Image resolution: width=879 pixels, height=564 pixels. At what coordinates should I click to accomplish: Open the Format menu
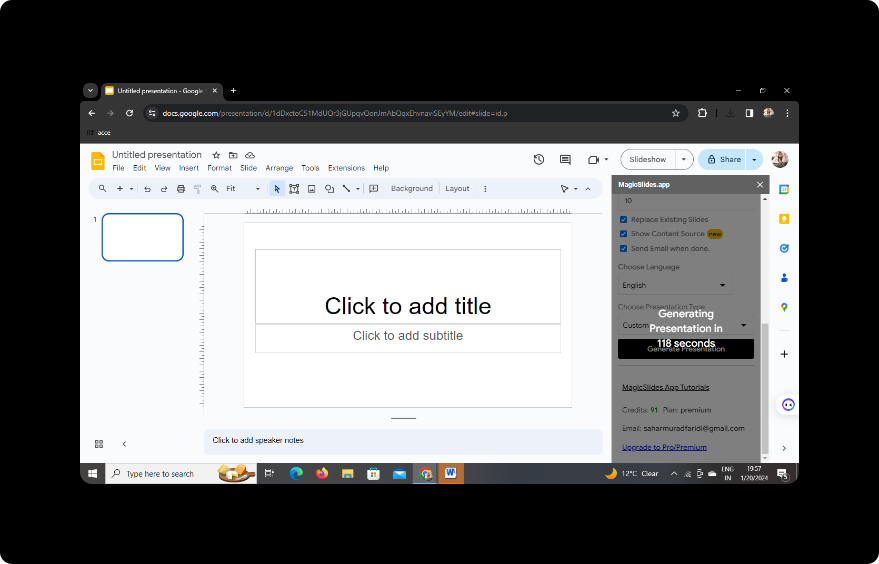pos(219,168)
